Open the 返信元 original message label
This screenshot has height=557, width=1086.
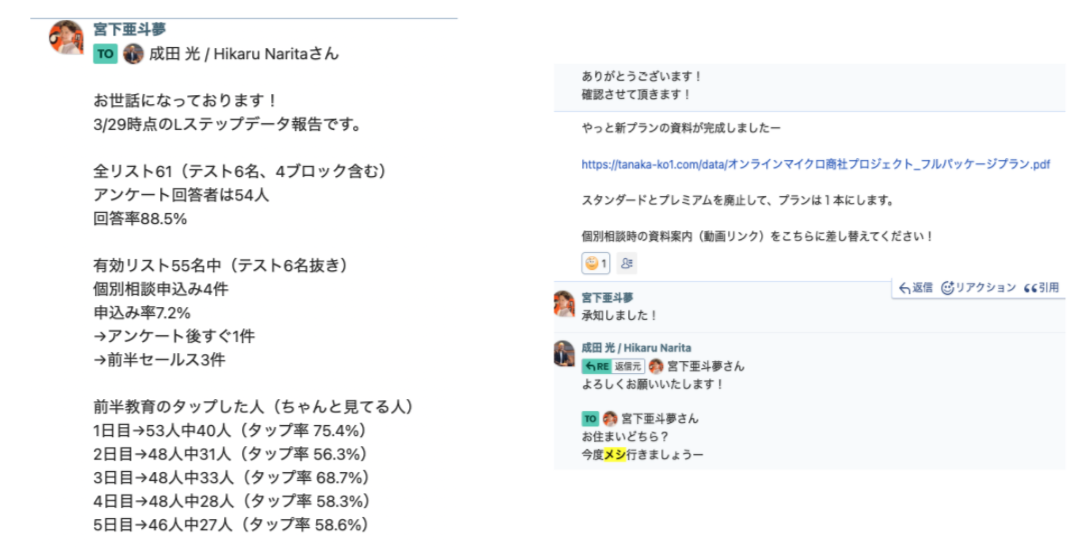point(627,366)
